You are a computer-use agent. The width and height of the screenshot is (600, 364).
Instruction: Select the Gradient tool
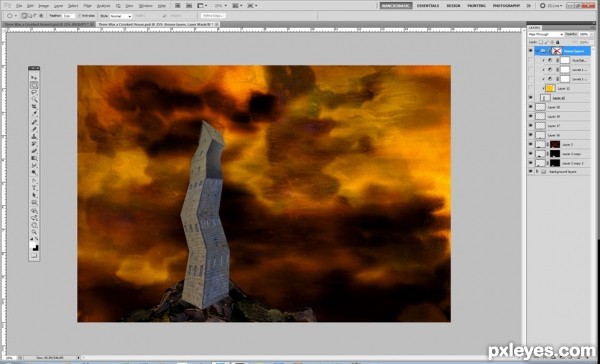[x=34, y=158]
